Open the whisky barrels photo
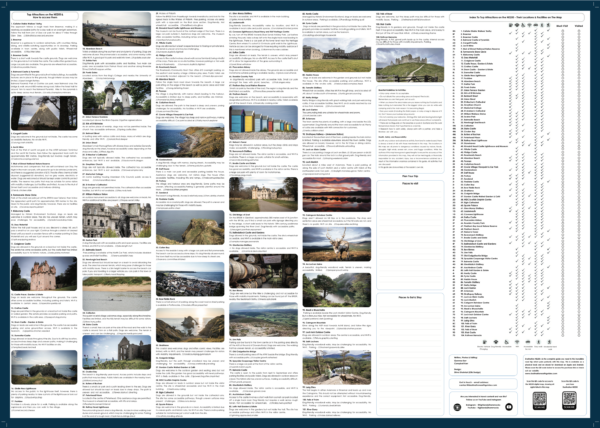600x428 pixels. pos(263,271)
